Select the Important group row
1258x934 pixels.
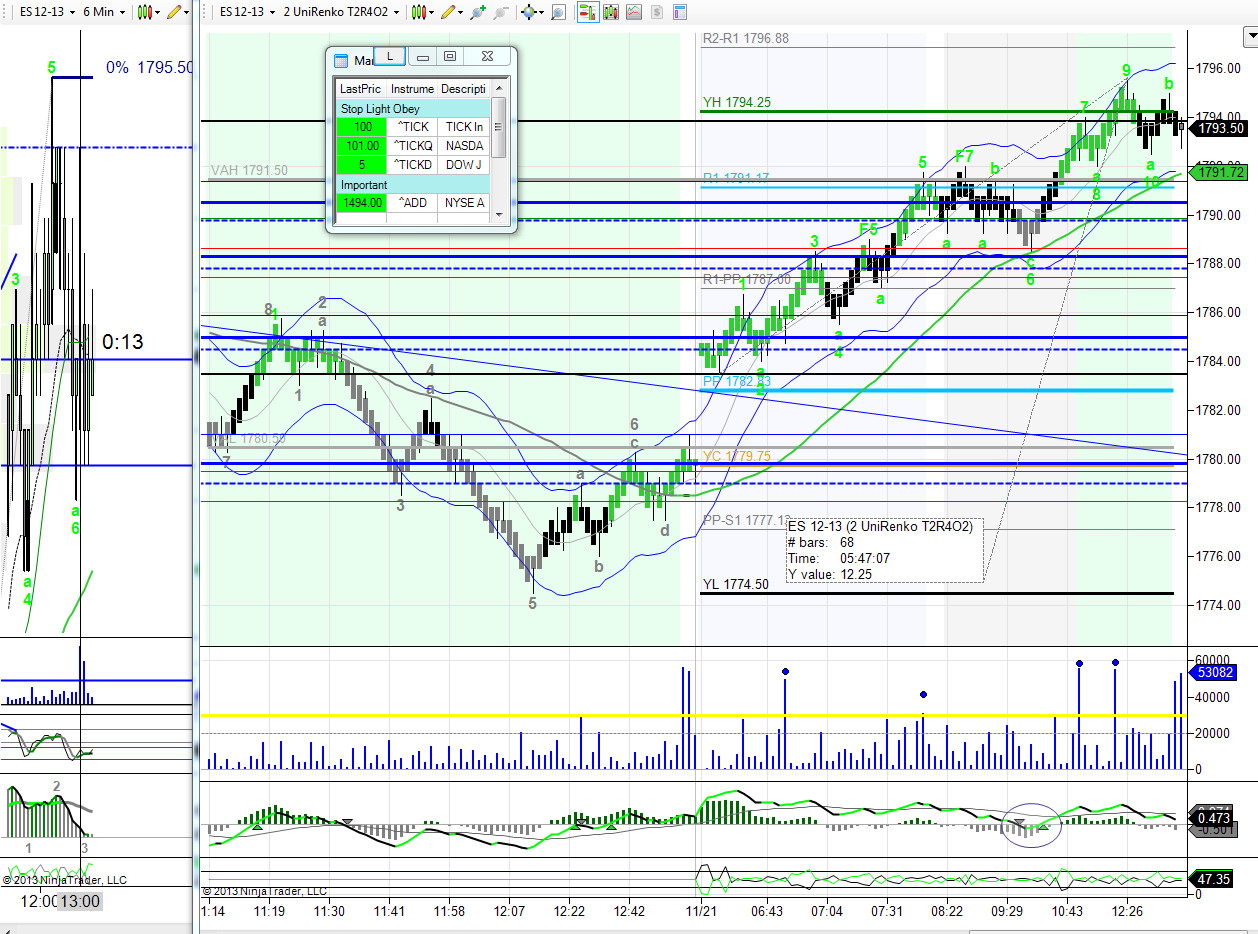coord(412,185)
